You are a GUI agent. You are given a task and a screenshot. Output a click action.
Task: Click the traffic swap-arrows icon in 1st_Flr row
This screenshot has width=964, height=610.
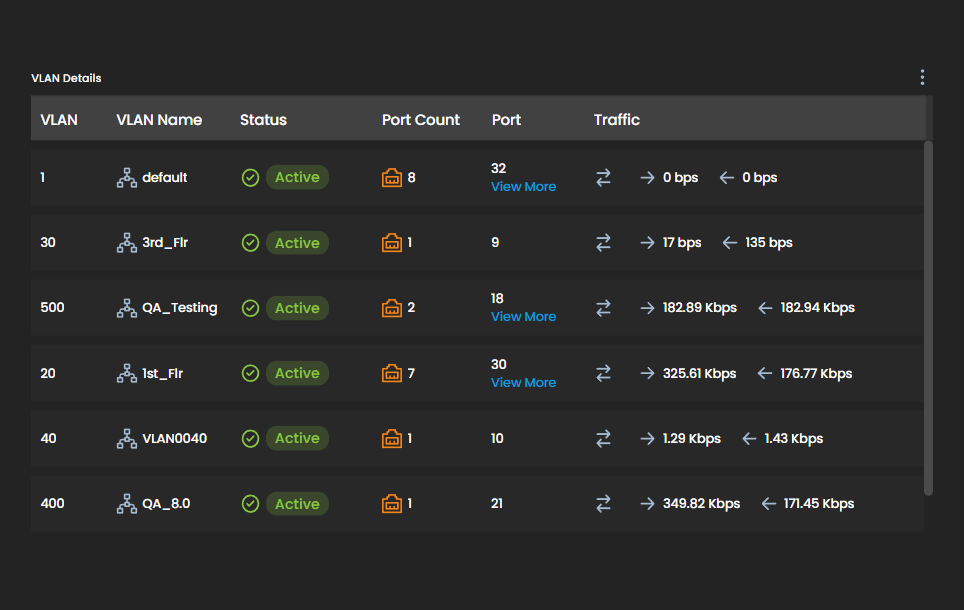[604, 373]
